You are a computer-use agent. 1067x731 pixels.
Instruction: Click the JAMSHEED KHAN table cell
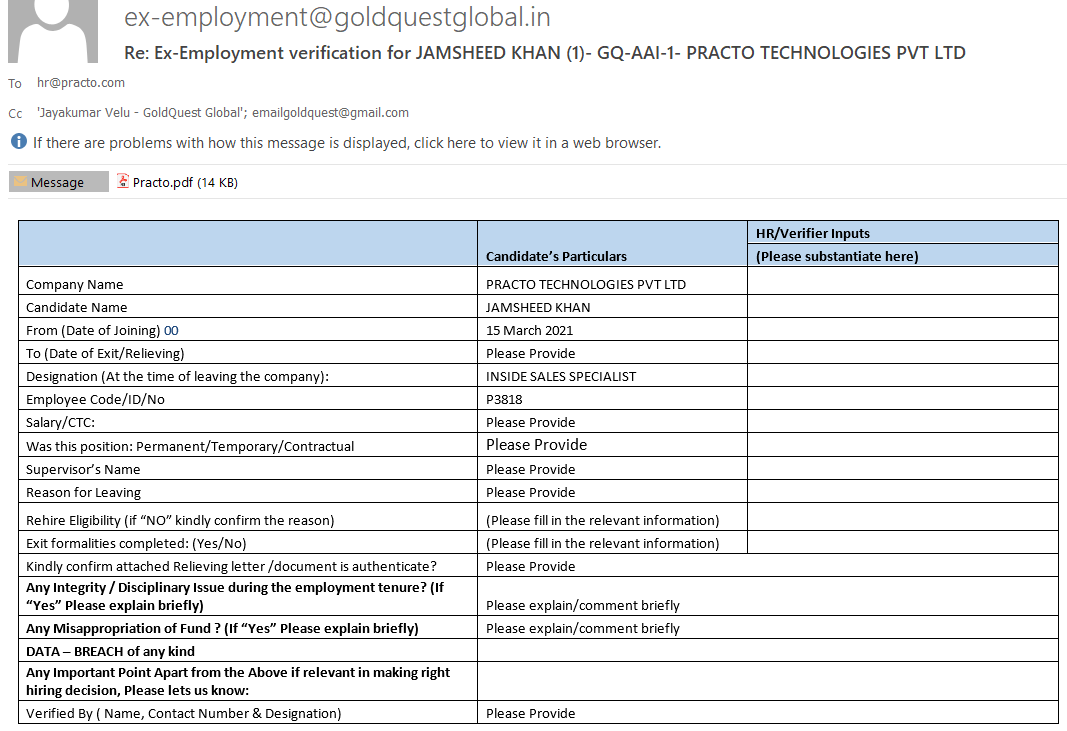[x=612, y=307]
